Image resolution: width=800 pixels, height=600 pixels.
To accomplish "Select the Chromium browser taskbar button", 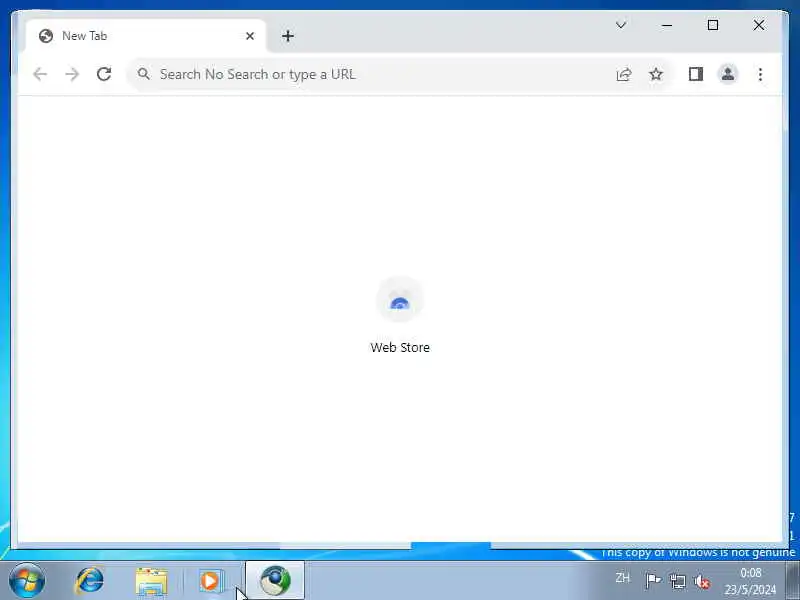I will (x=275, y=581).
